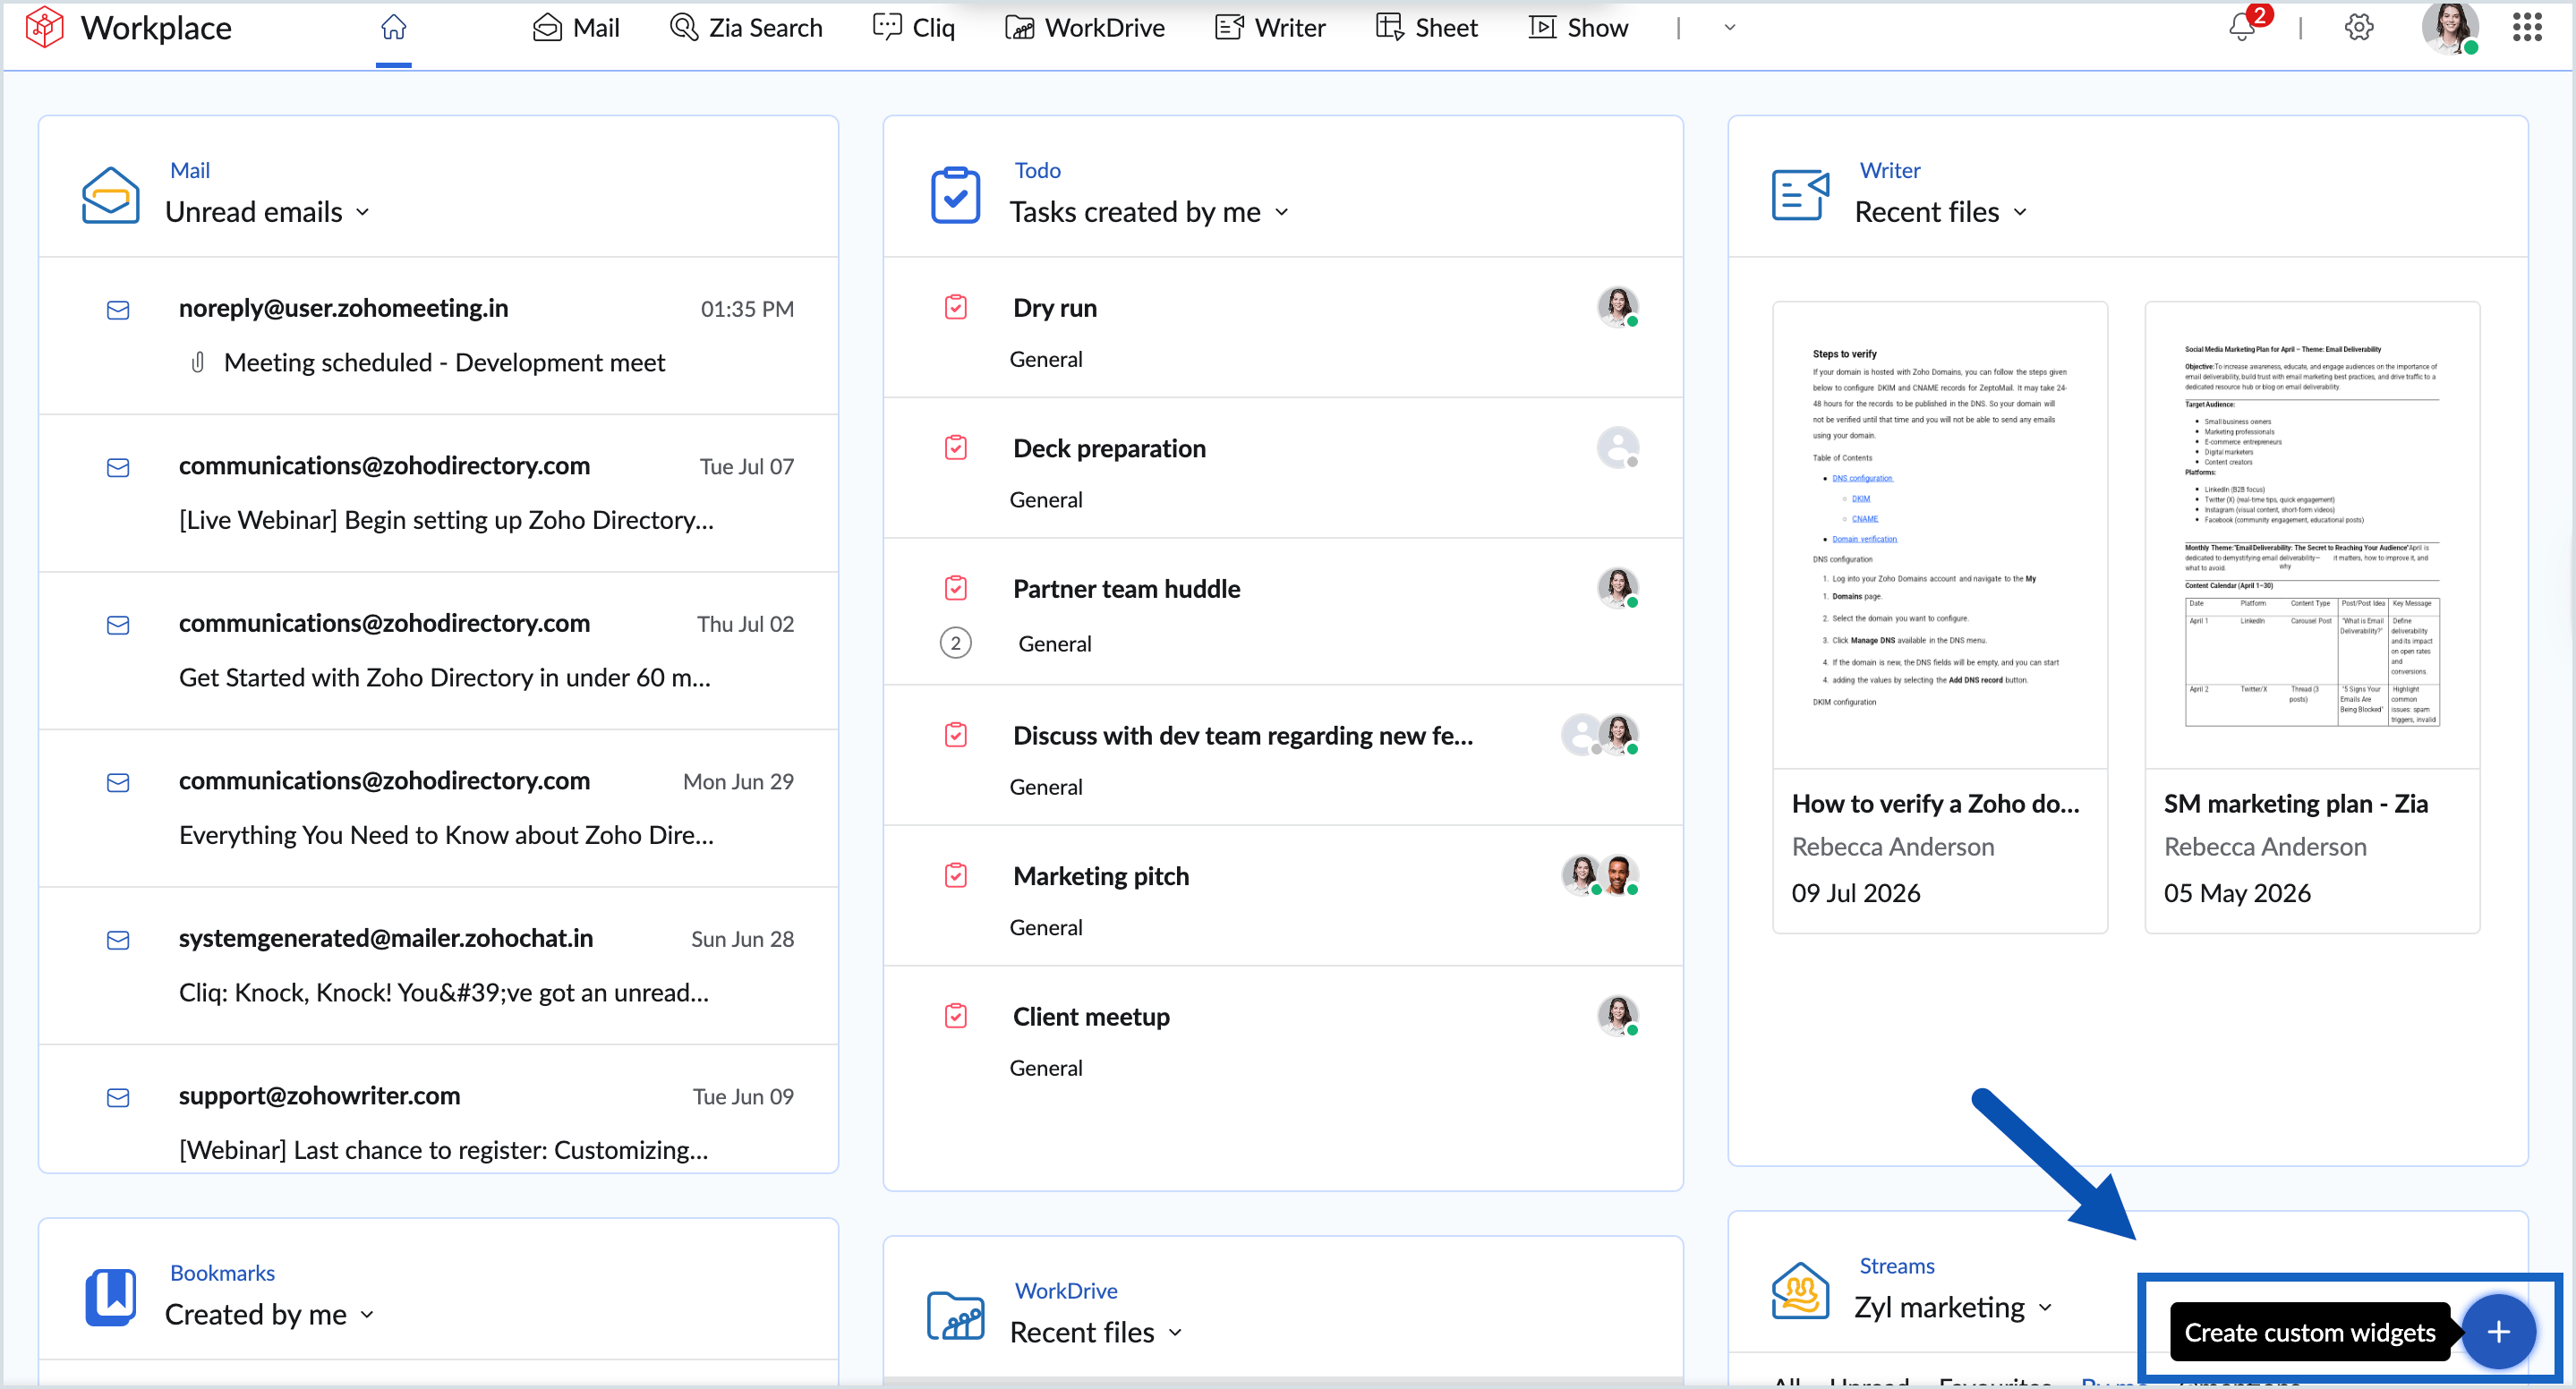2576x1389 pixels.
Task: Click the unread envelope icon for noreply@user.zohomeeting.in
Action: pyautogui.click(x=118, y=310)
